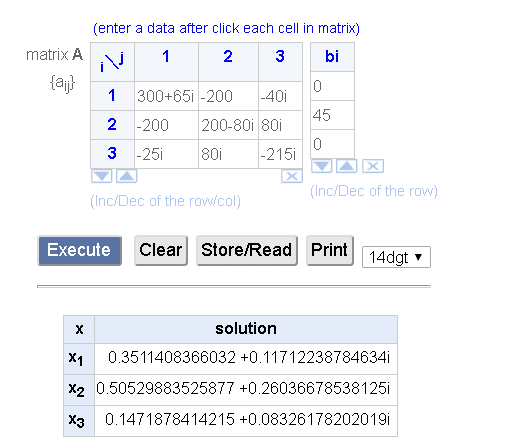Click the up arrow icon under matrix A
513x445 pixels.
coord(126,176)
